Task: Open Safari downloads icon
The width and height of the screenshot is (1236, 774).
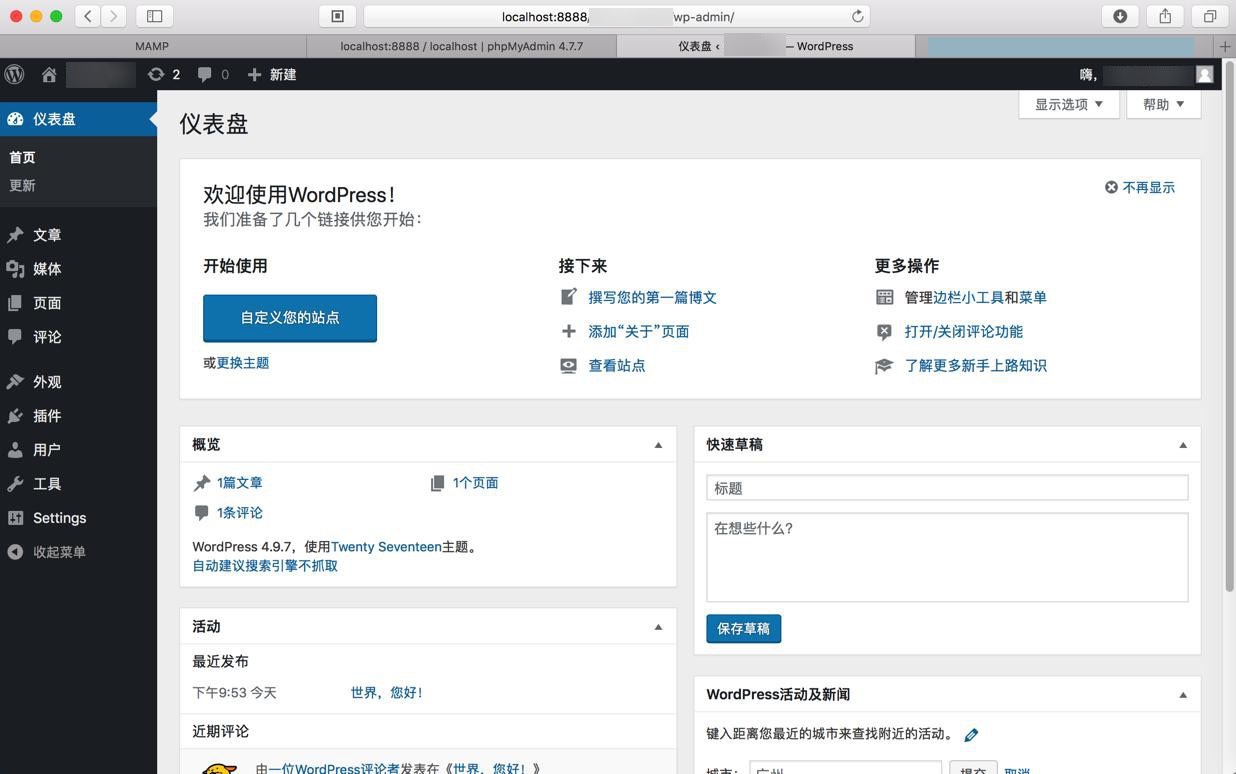Action: [x=1120, y=16]
